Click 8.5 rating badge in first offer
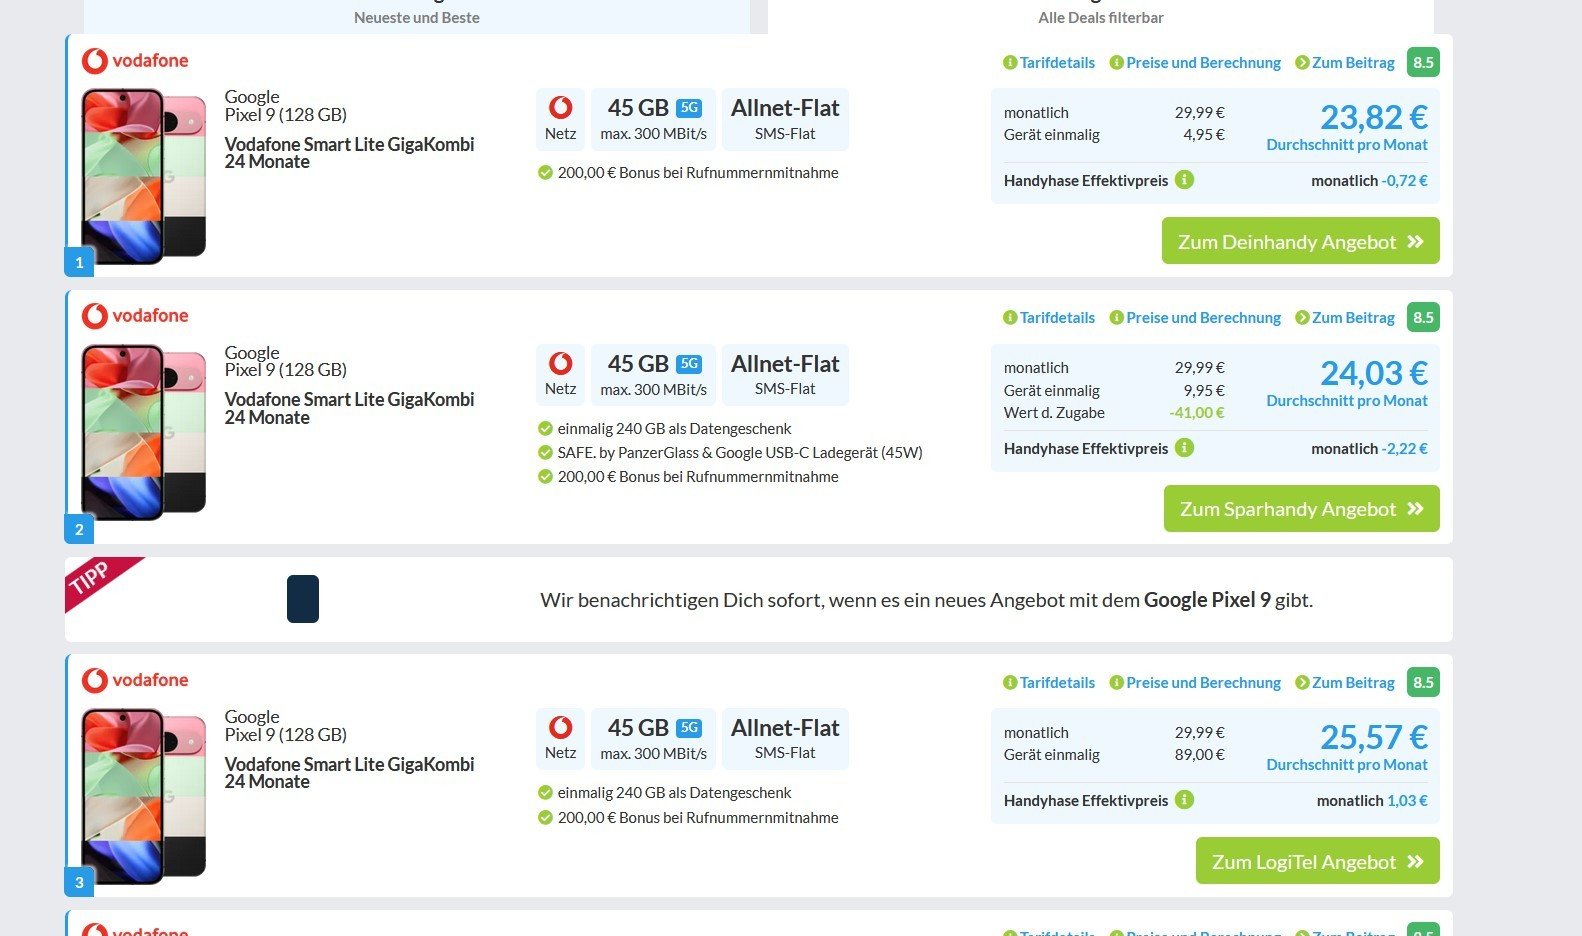The height and width of the screenshot is (936, 1582). [1422, 62]
